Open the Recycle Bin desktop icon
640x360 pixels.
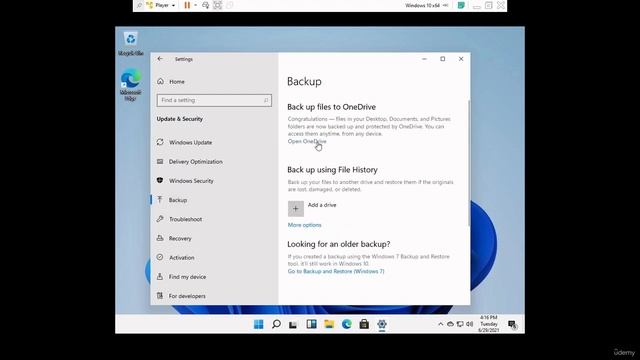tap(131, 44)
